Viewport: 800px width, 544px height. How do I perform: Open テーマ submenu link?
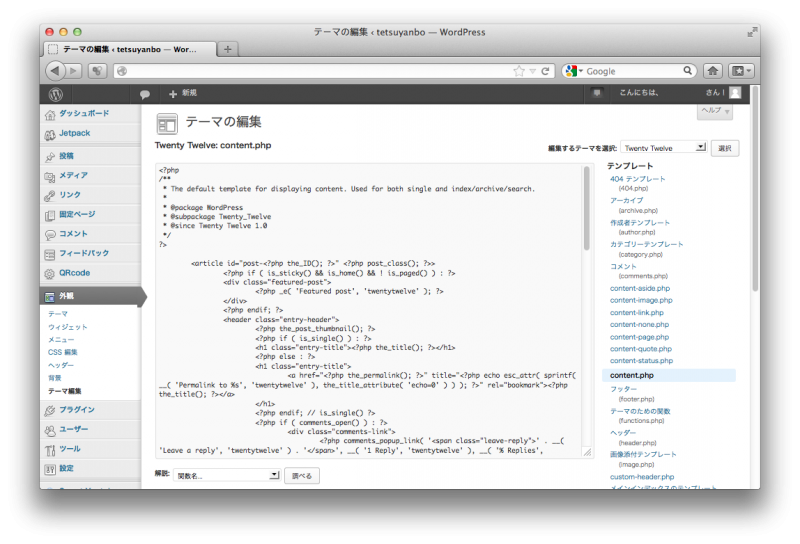click(58, 314)
